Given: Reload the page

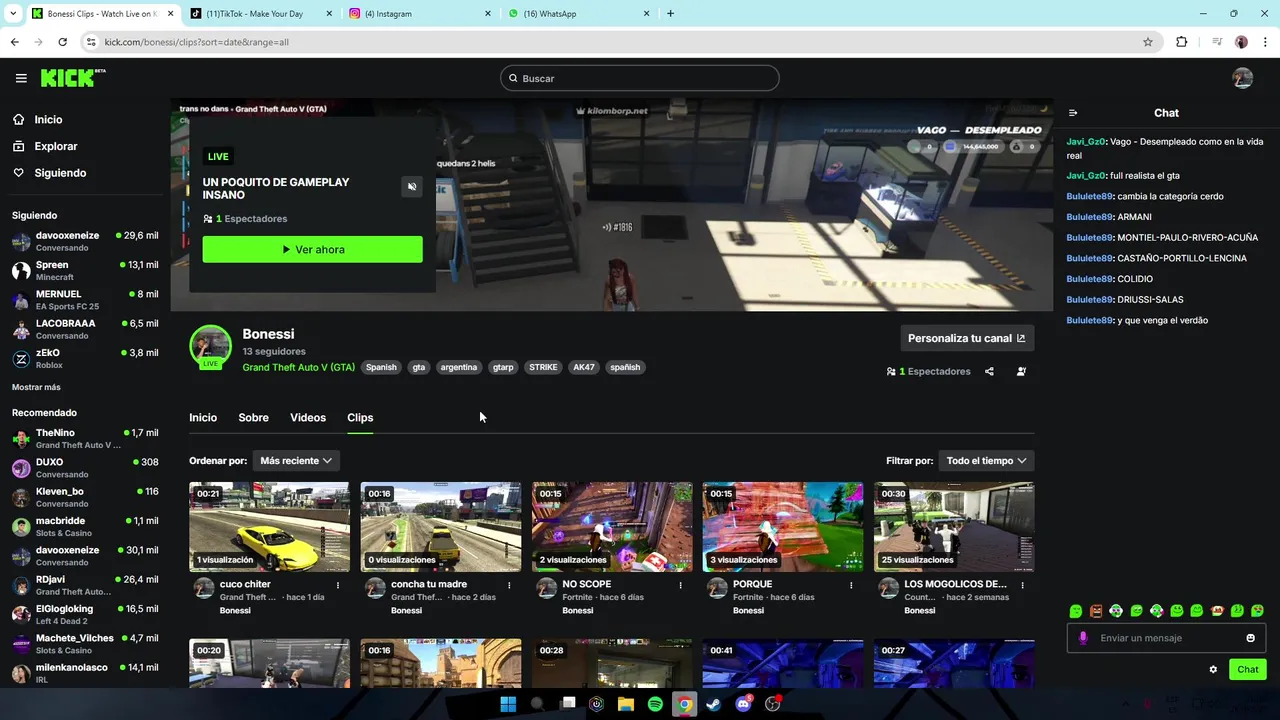Looking at the screenshot, I should click(62, 42).
